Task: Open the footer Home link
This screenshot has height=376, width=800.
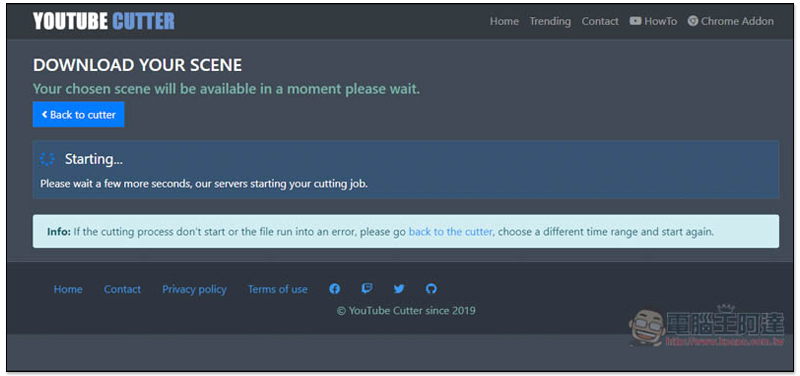Action: tap(68, 289)
